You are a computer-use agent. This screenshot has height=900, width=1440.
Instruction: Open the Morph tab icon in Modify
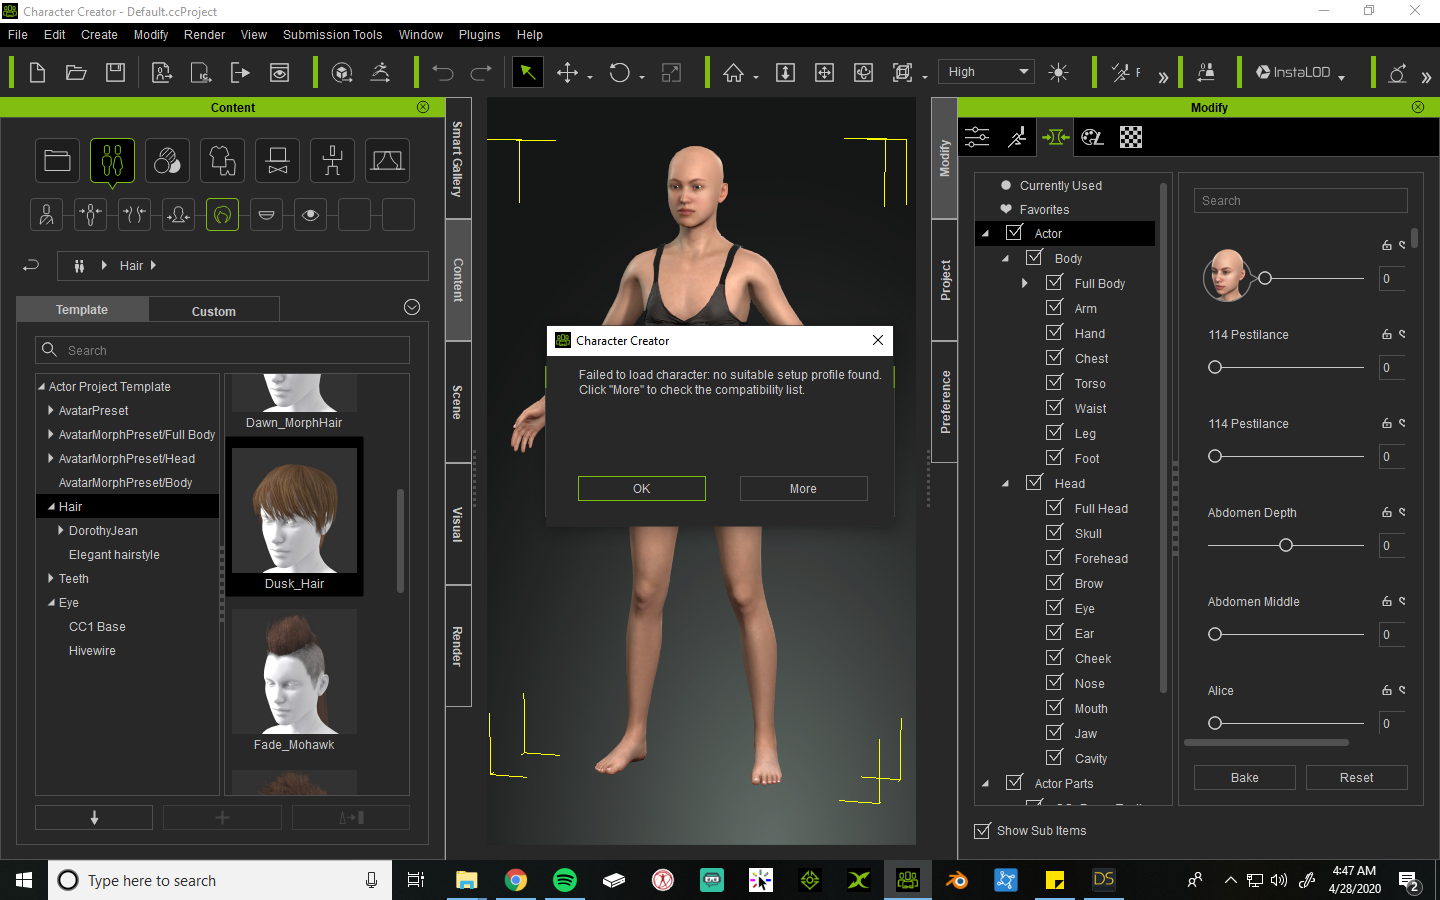[1055, 137]
